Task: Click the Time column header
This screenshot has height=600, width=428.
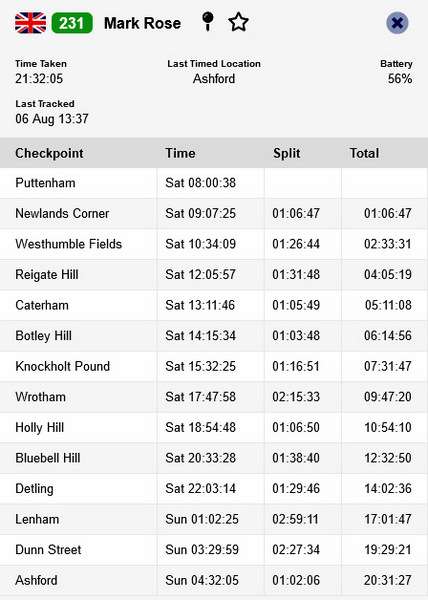Action: coord(180,153)
